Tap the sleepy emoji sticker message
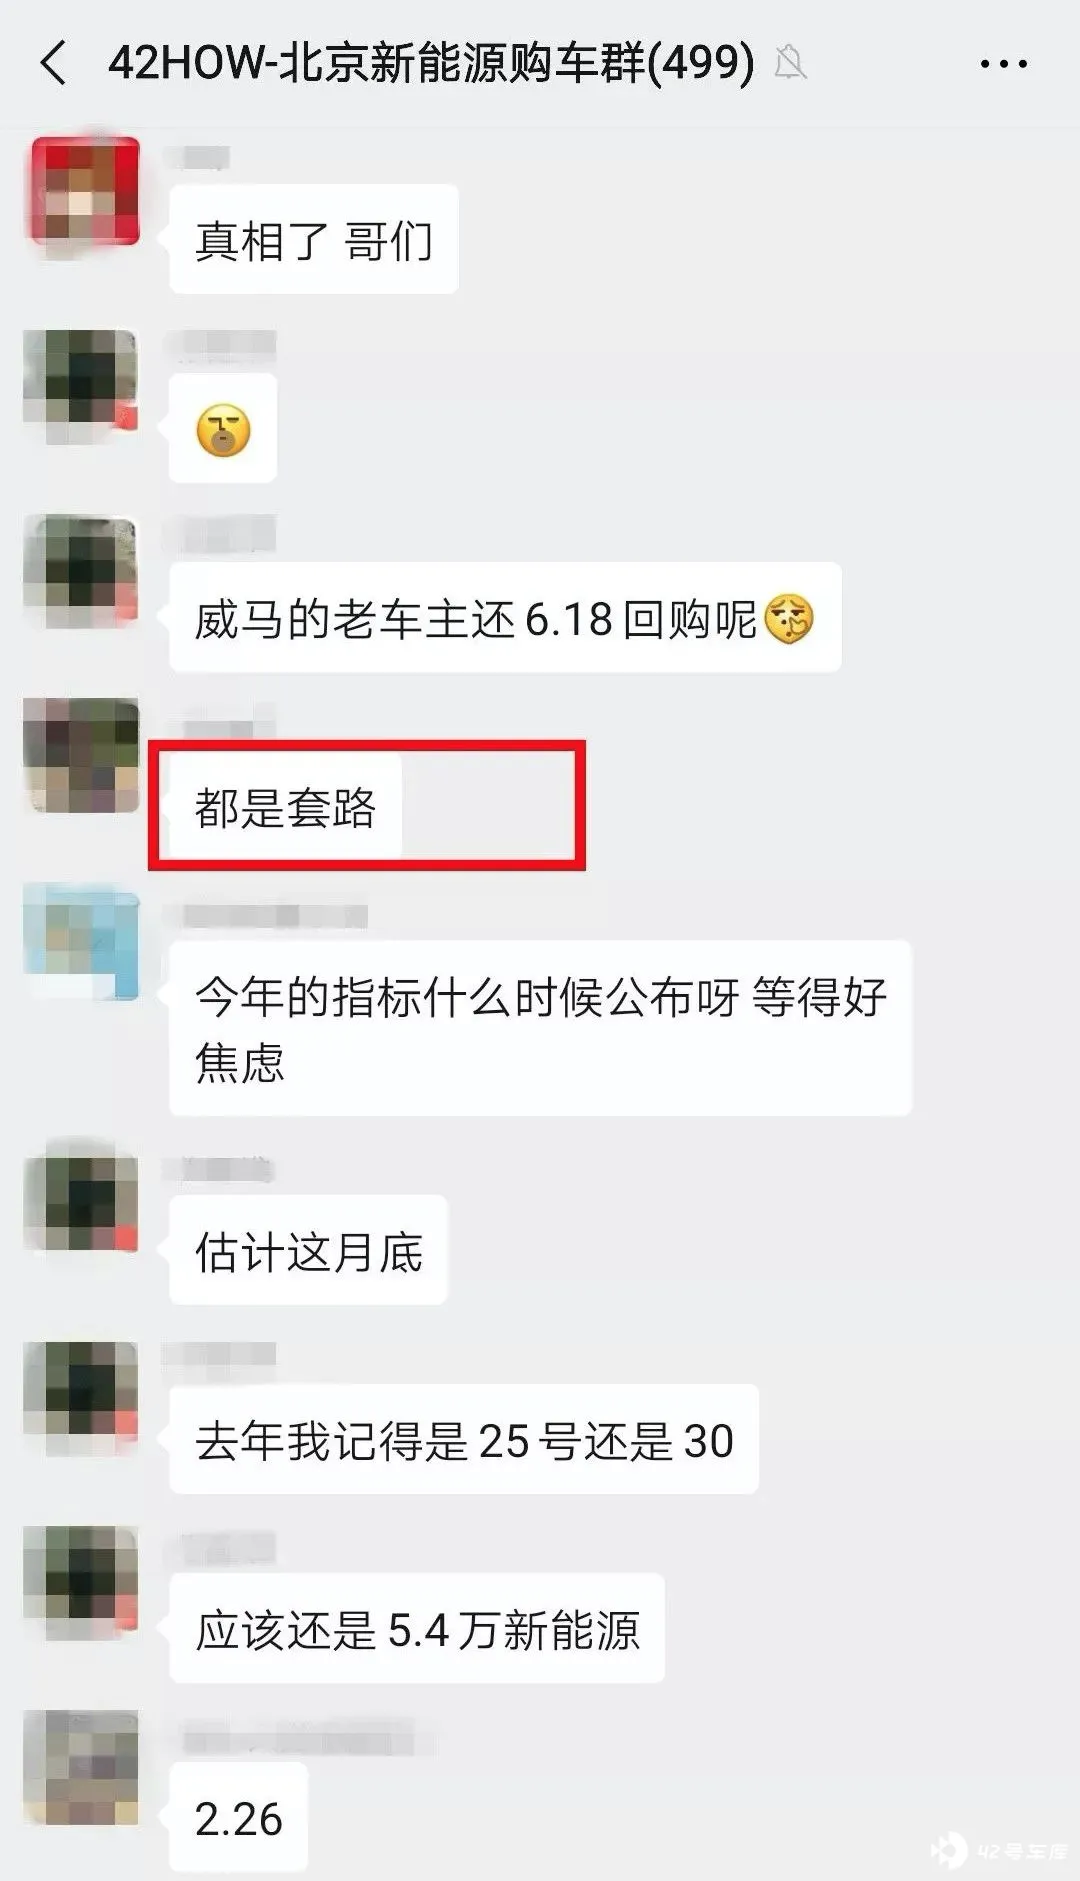This screenshot has width=1080, height=1881. click(223, 429)
